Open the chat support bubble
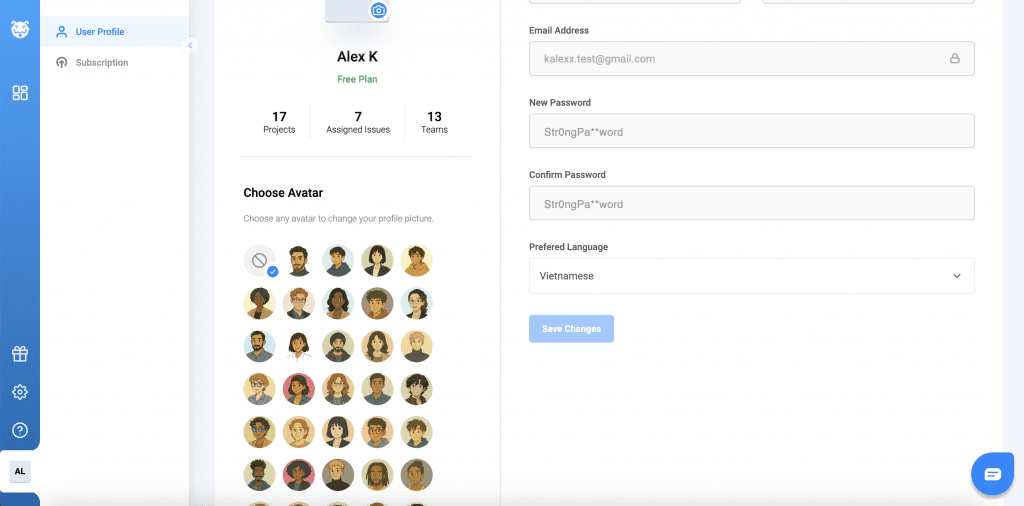Image resolution: width=1024 pixels, height=506 pixels. point(992,474)
